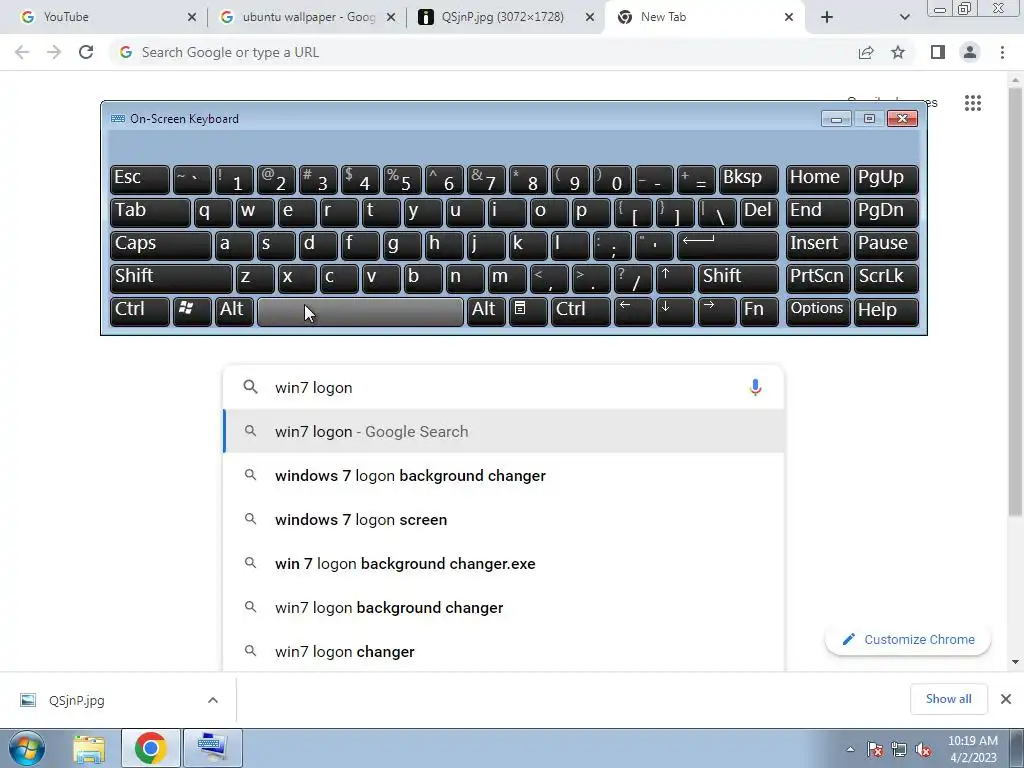The height and width of the screenshot is (768, 1024).
Task: Click the Windows Start orb
Action: (x=27, y=748)
